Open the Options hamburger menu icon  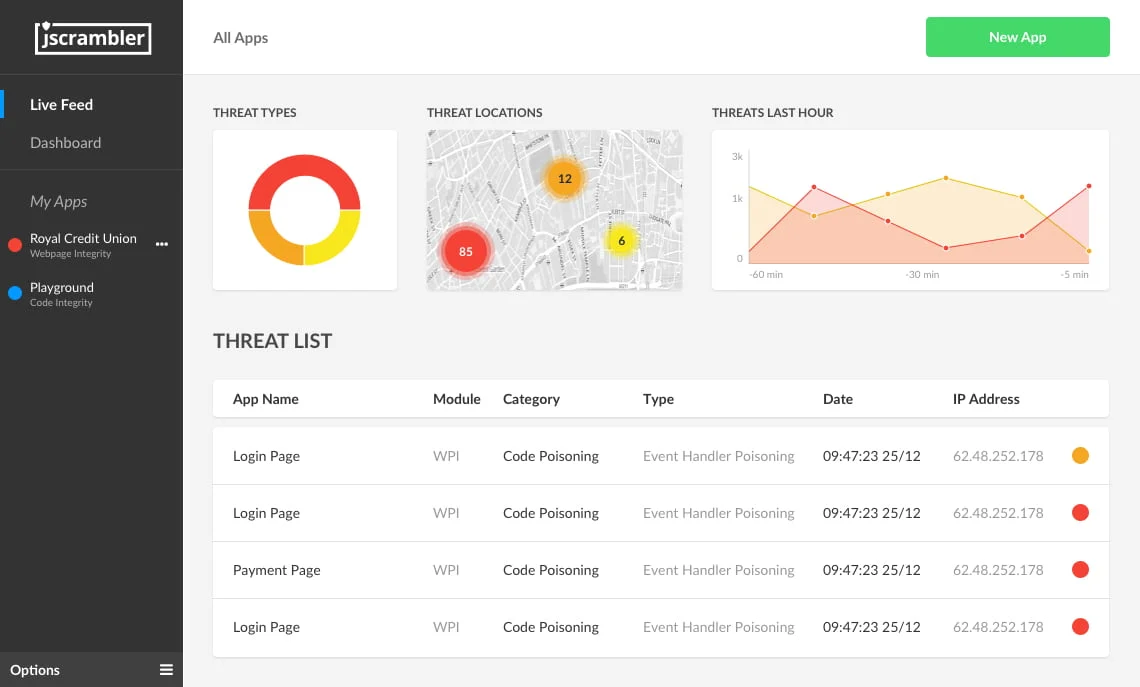pos(166,670)
